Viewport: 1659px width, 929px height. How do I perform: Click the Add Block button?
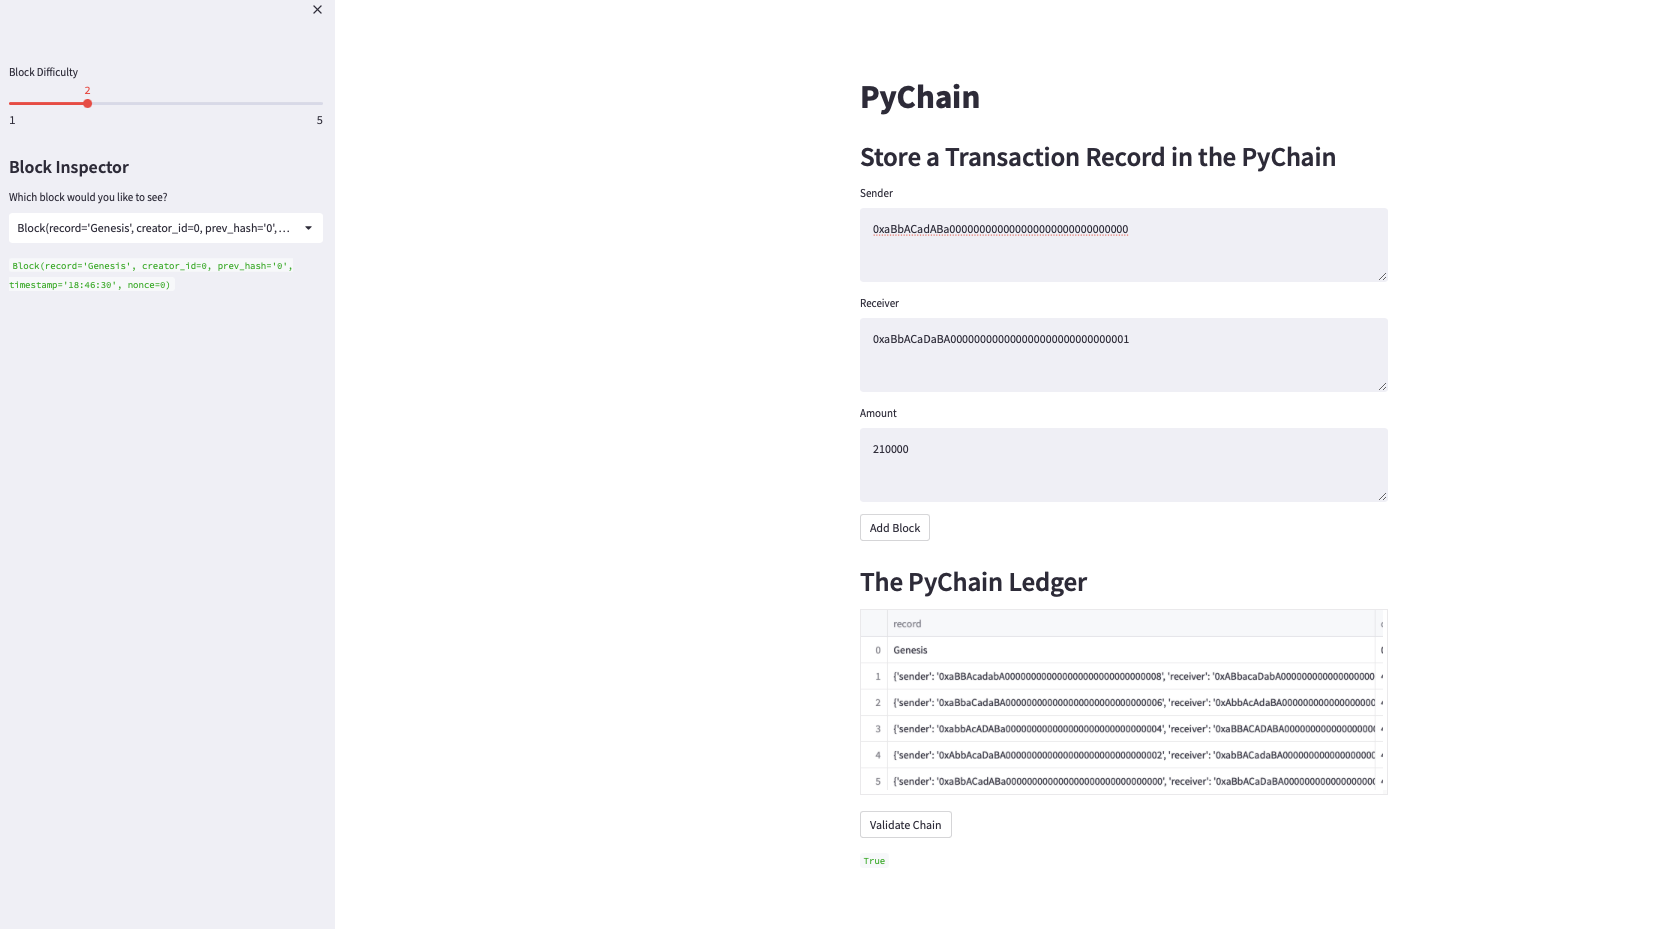(894, 527)
